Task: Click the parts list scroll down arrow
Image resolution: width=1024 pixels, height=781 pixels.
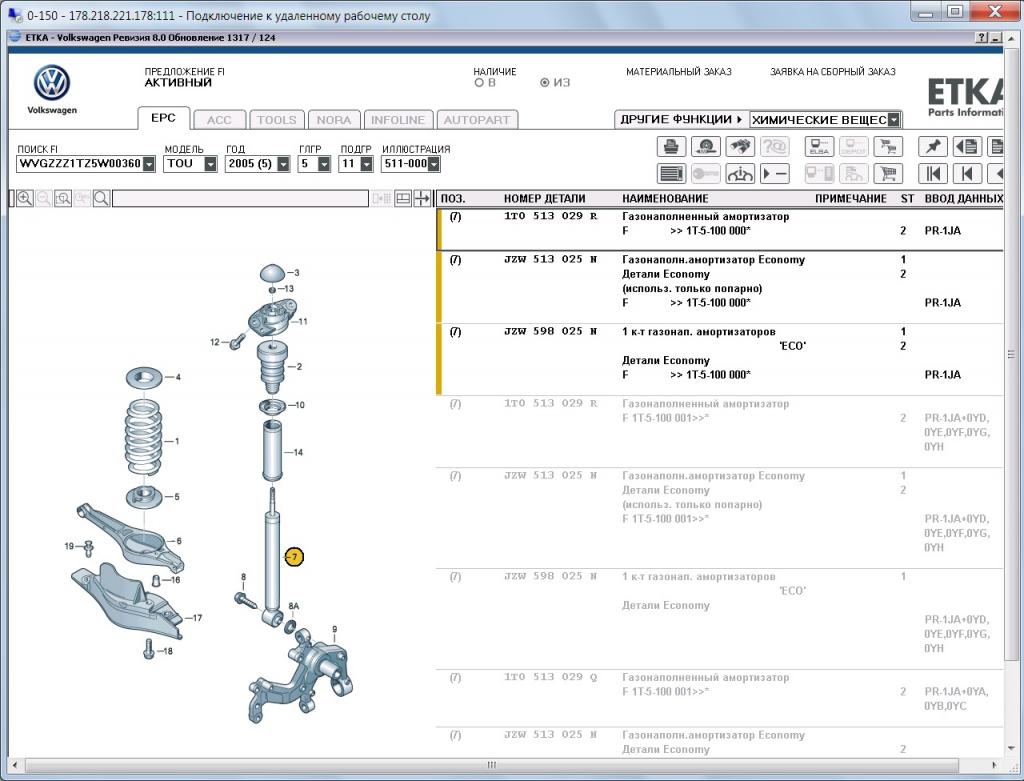Action: pyautogui.click(x=1011, y=748)
